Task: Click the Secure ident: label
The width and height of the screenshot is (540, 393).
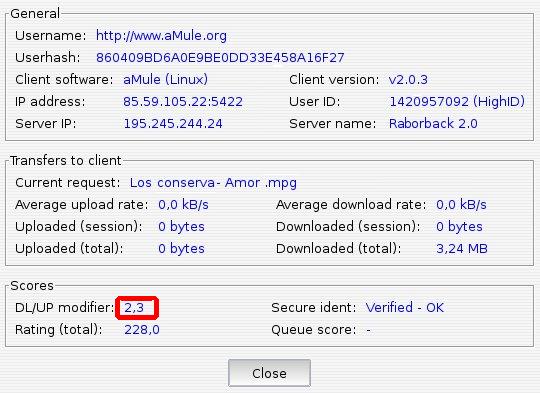Action: tap(314, 308)
